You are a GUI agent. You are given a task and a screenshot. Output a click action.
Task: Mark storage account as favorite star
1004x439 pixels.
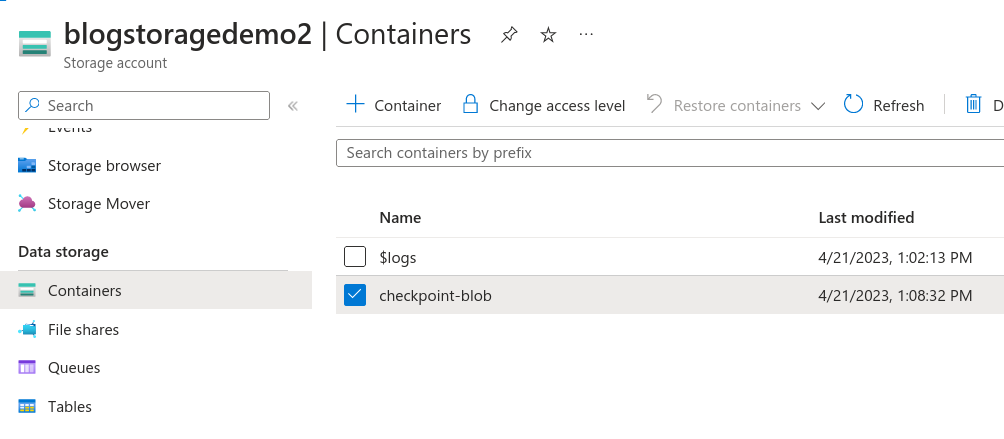pos(548,35)
